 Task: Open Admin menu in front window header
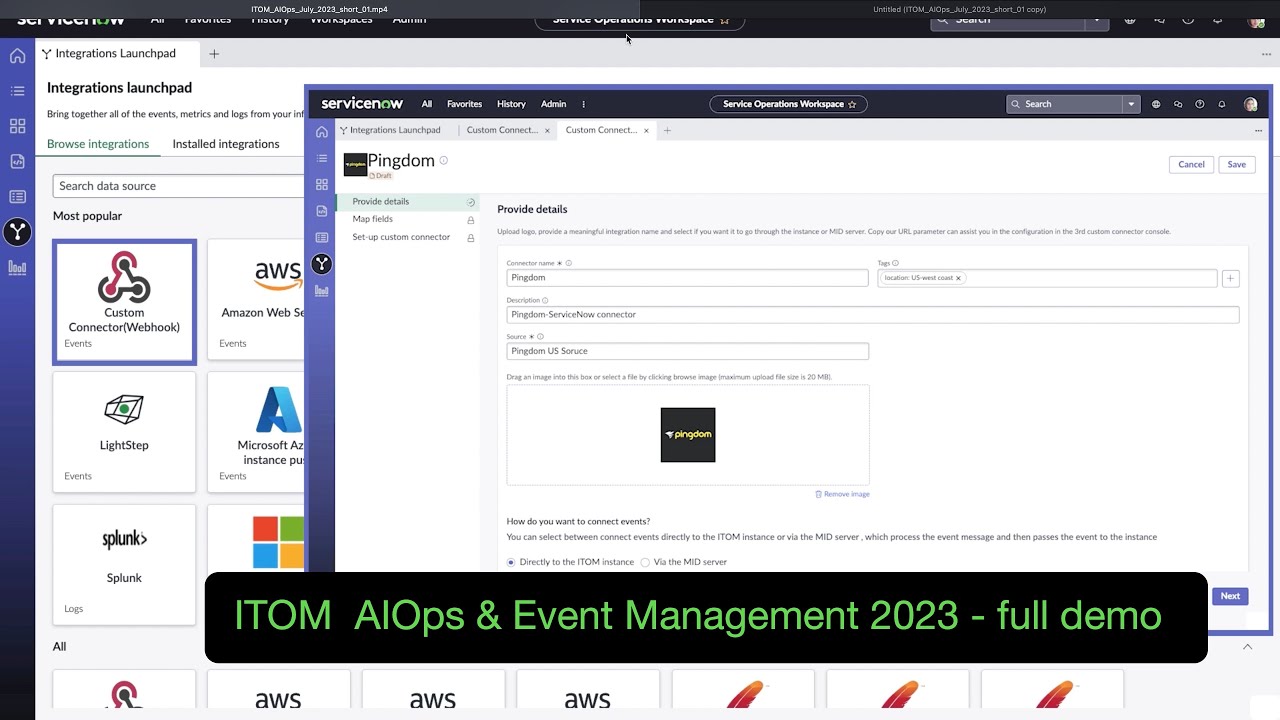(x=553, y=104)
